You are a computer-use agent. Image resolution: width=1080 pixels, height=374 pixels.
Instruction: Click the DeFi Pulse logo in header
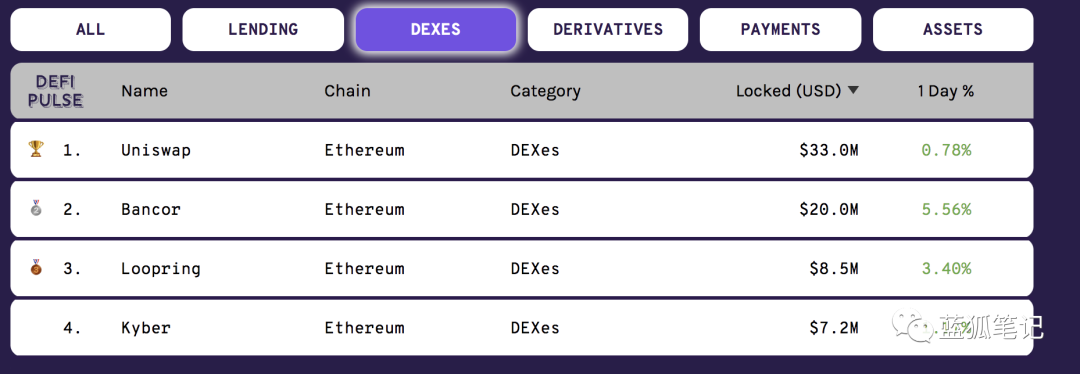pos(55,91)
